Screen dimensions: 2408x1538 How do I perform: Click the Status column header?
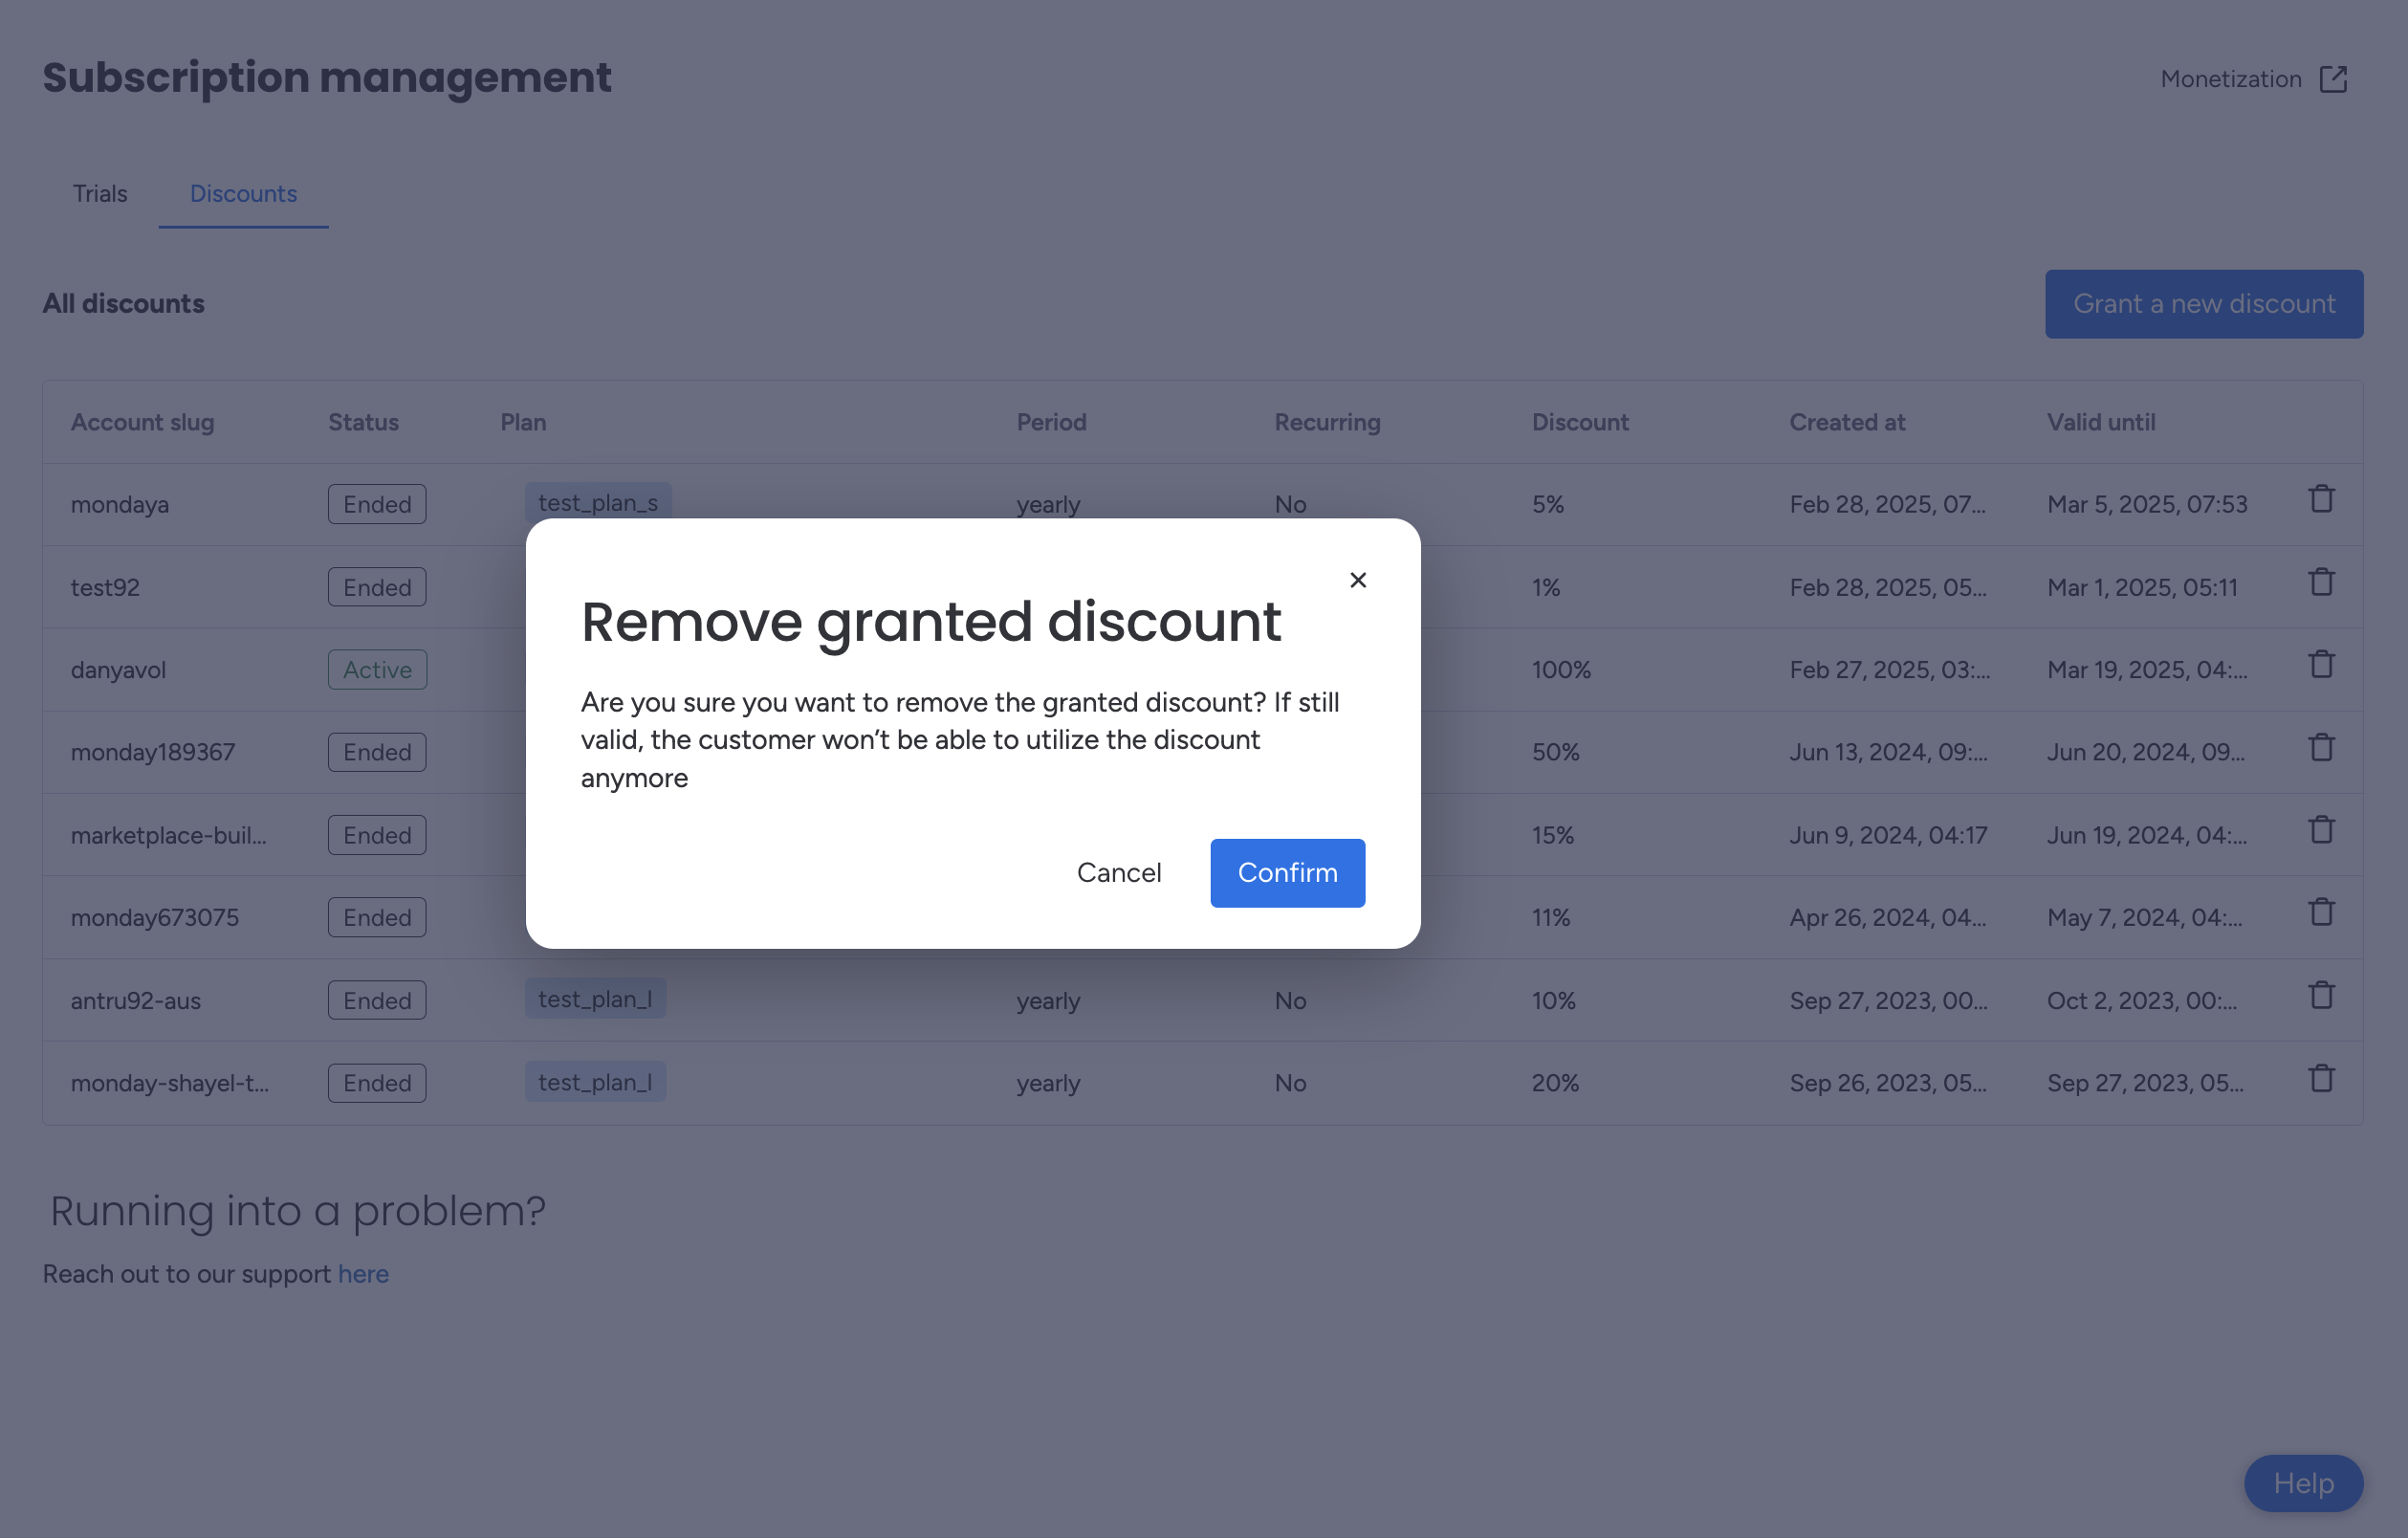(x=363, y=422)
